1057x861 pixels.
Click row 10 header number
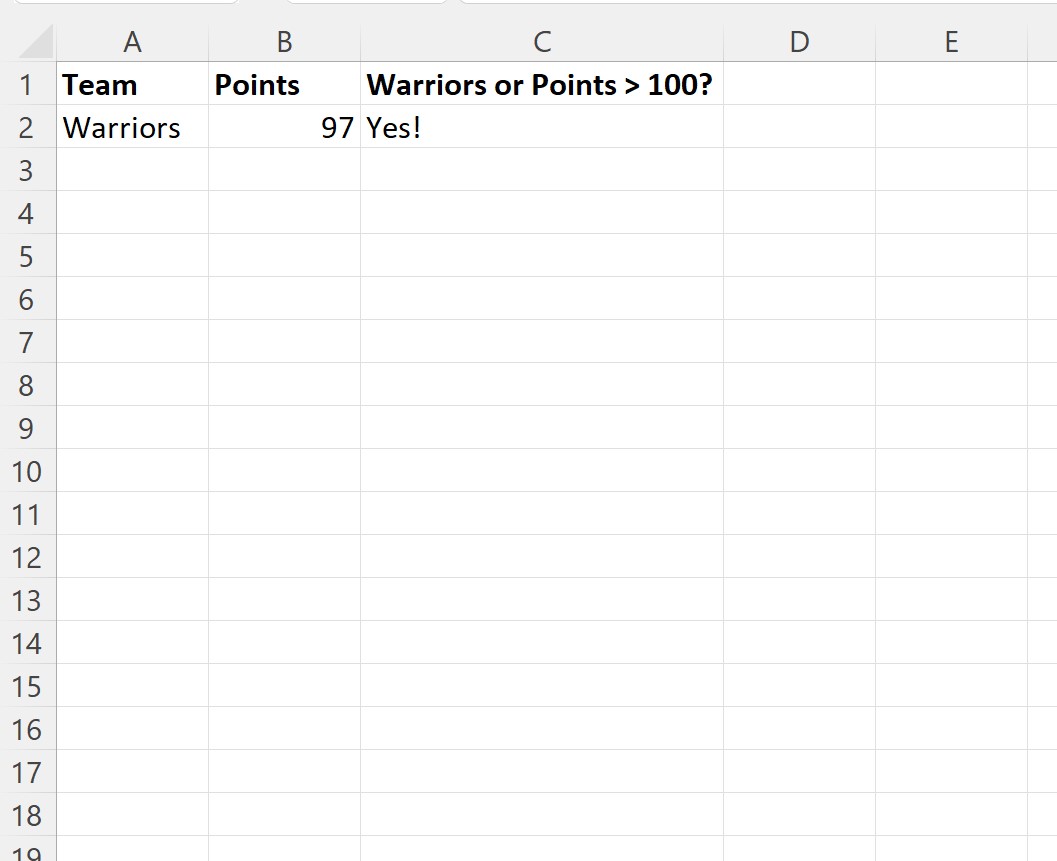coord(27,471)
